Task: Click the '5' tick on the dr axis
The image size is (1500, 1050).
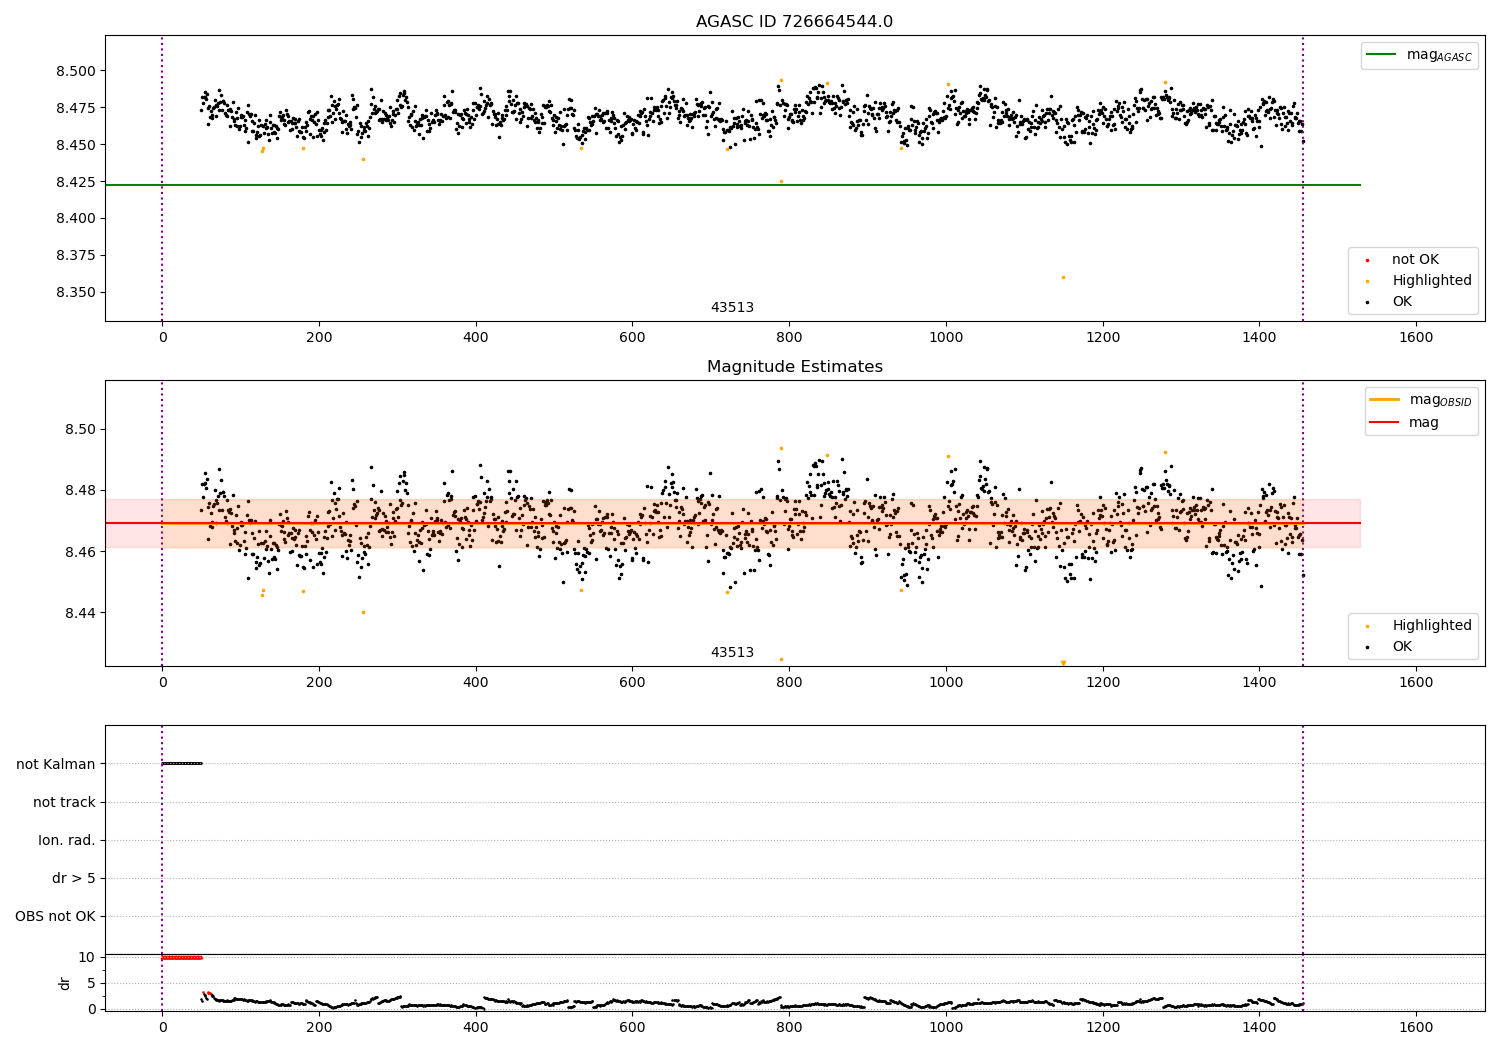Action: point(91,984)
